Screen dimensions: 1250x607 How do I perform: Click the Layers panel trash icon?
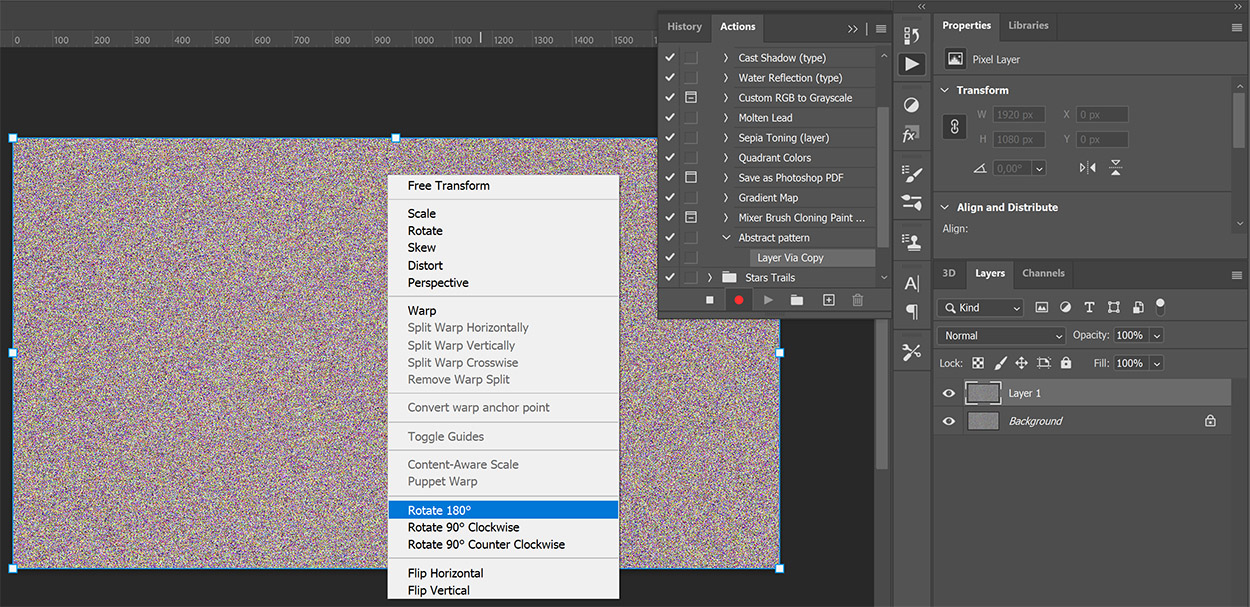coord(857,299)
